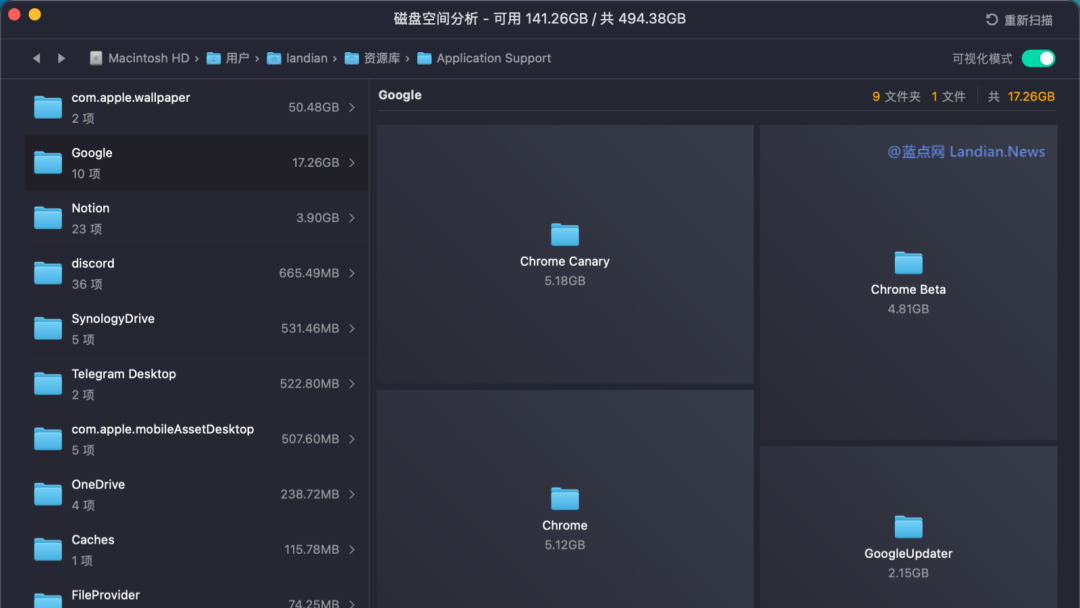Click the '10 项' item count under Google

86,174
